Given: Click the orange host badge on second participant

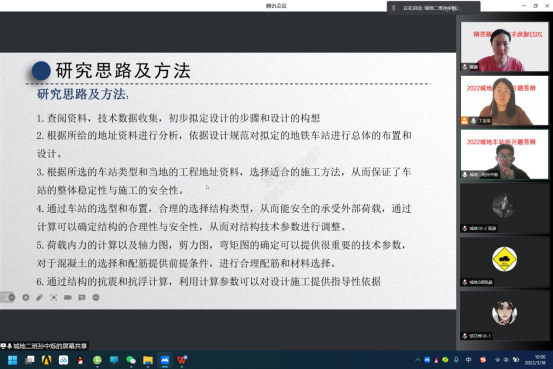Looking at the screenshot, I should coord(464,121).
